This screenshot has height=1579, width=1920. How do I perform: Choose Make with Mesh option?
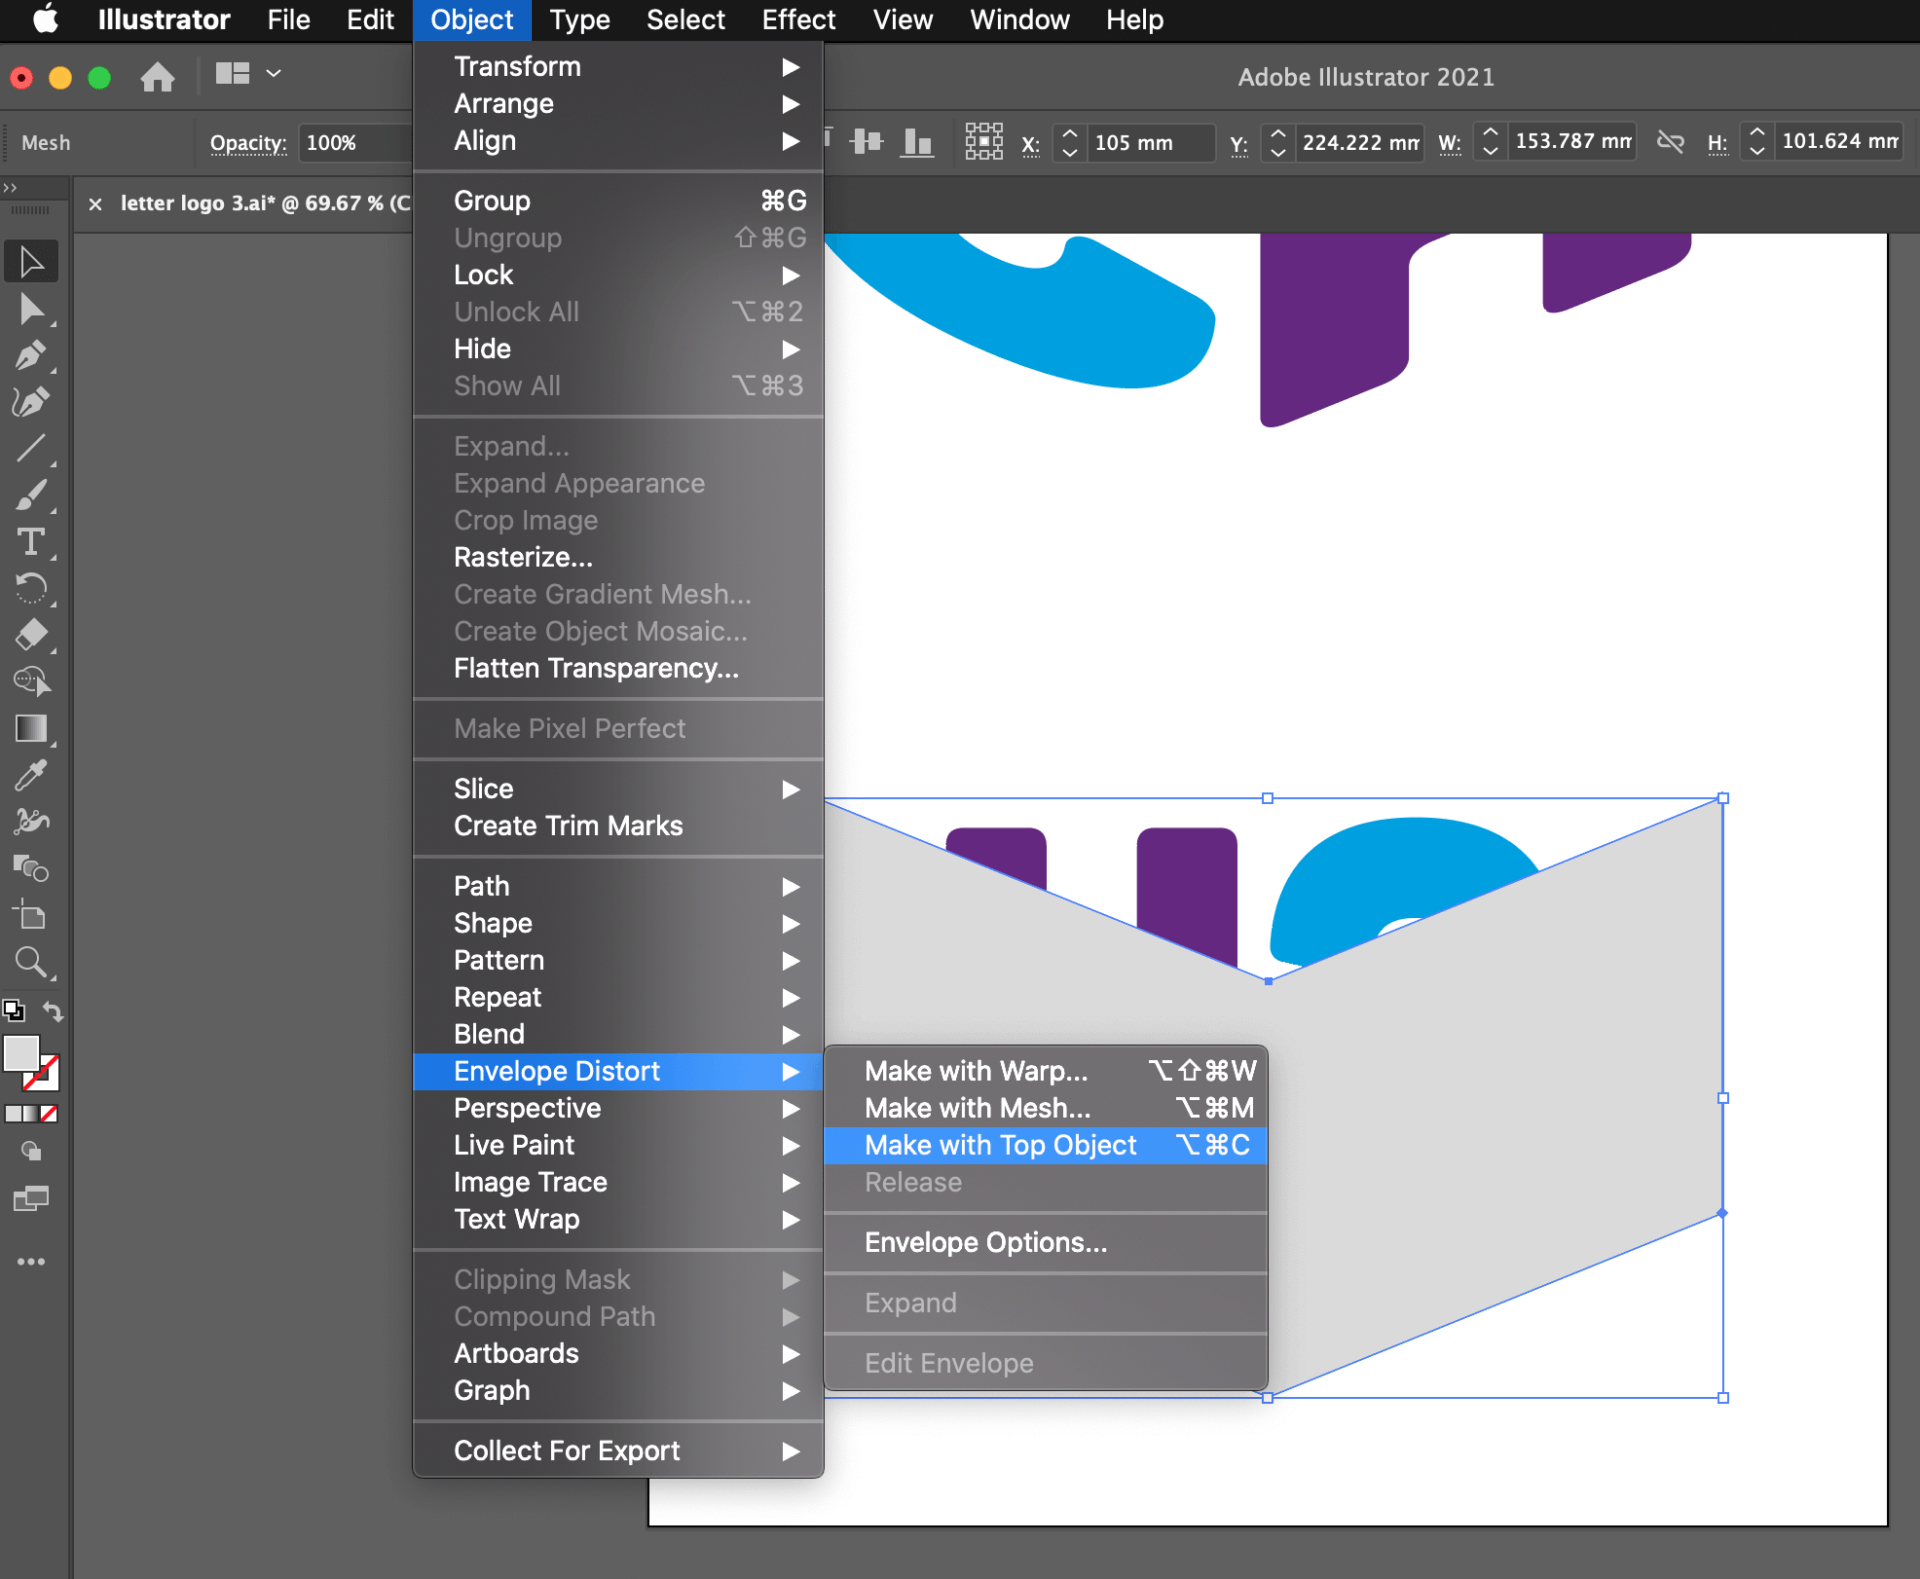[x=1045, y=1108]
